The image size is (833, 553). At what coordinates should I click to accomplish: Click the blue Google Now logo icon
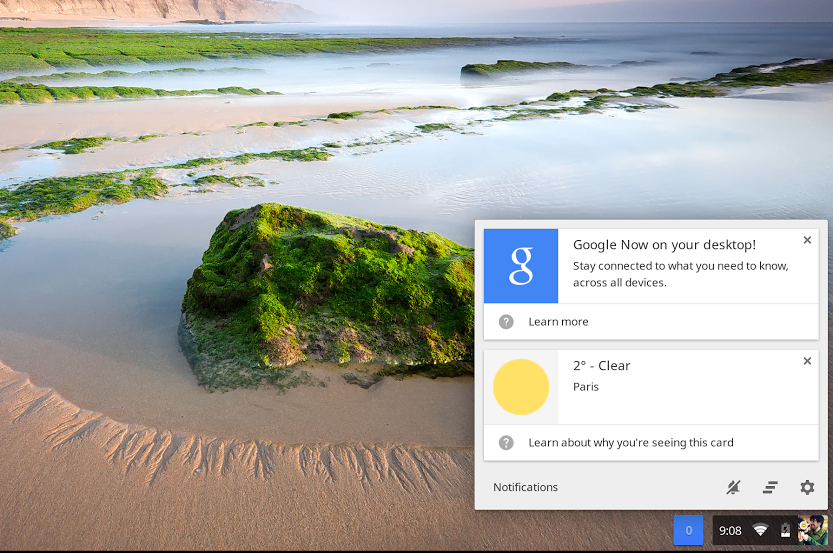click(x=521, y=266)
